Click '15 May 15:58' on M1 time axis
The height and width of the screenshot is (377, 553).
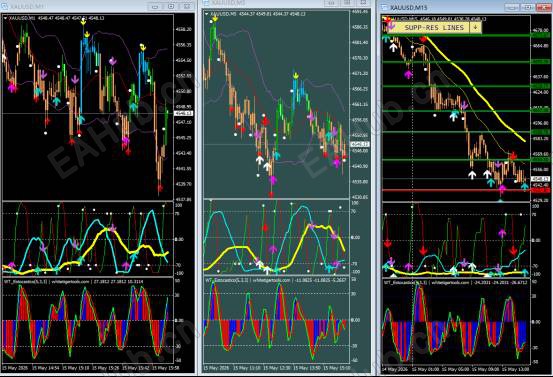point(165,368)
